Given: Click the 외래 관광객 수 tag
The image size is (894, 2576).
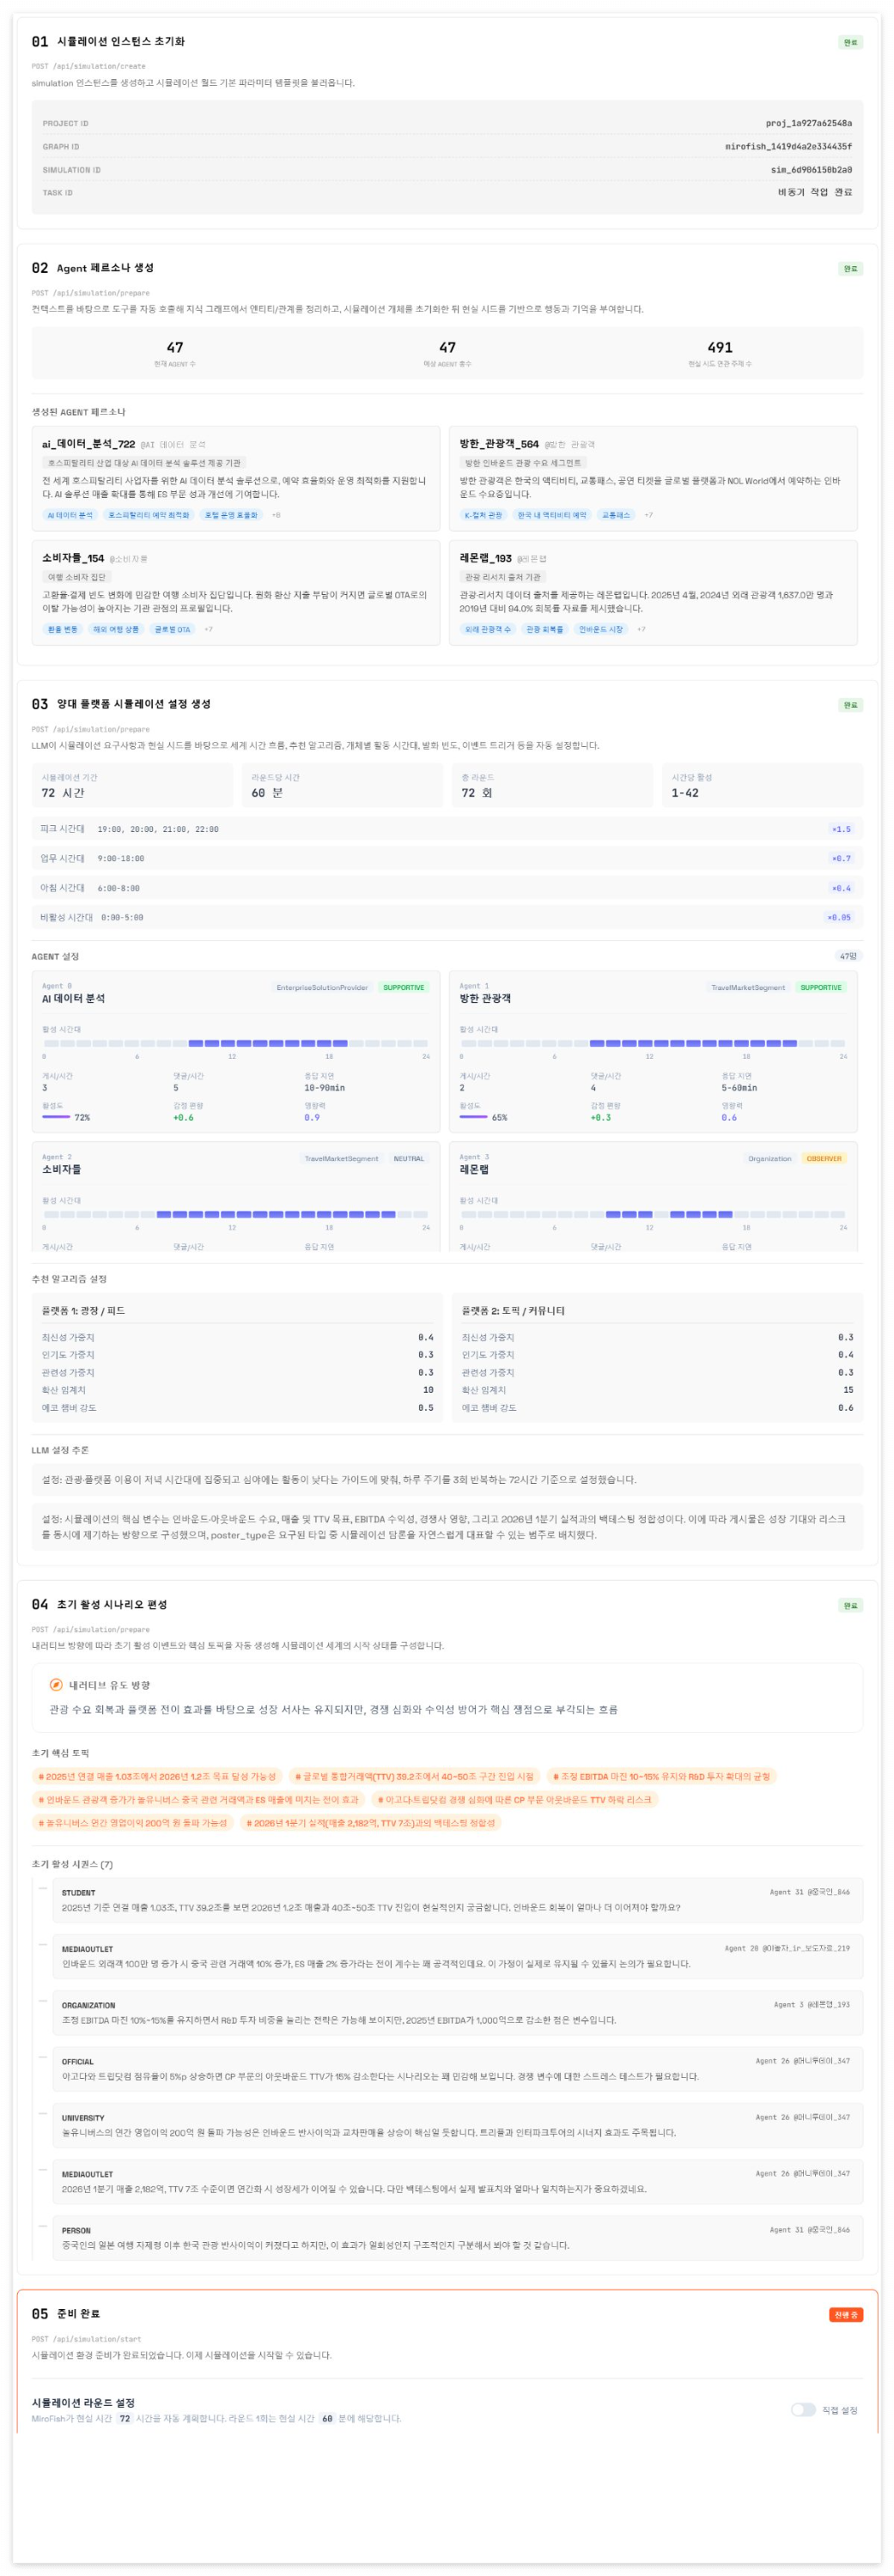Looking at the screenshot, I should click(x=487, y=629).
